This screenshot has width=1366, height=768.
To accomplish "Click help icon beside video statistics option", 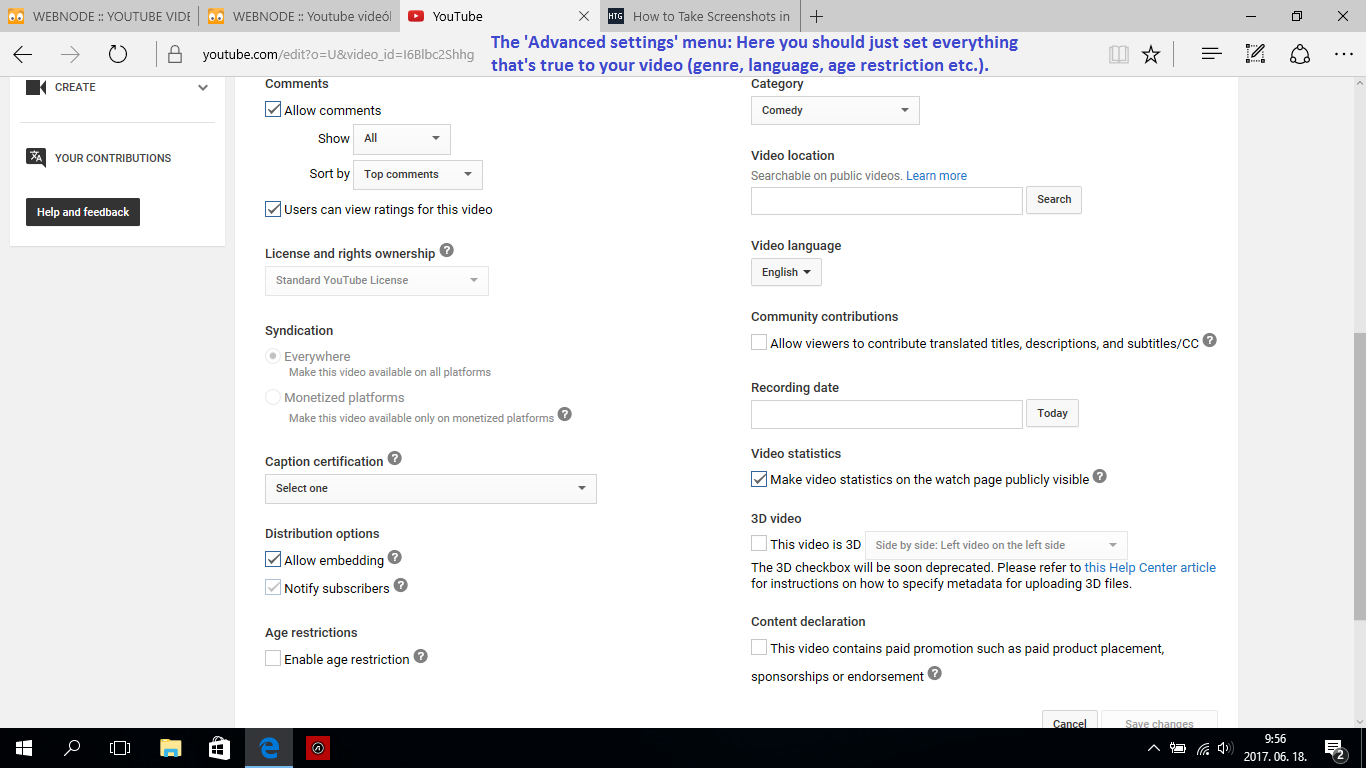I will (1099, 477).
